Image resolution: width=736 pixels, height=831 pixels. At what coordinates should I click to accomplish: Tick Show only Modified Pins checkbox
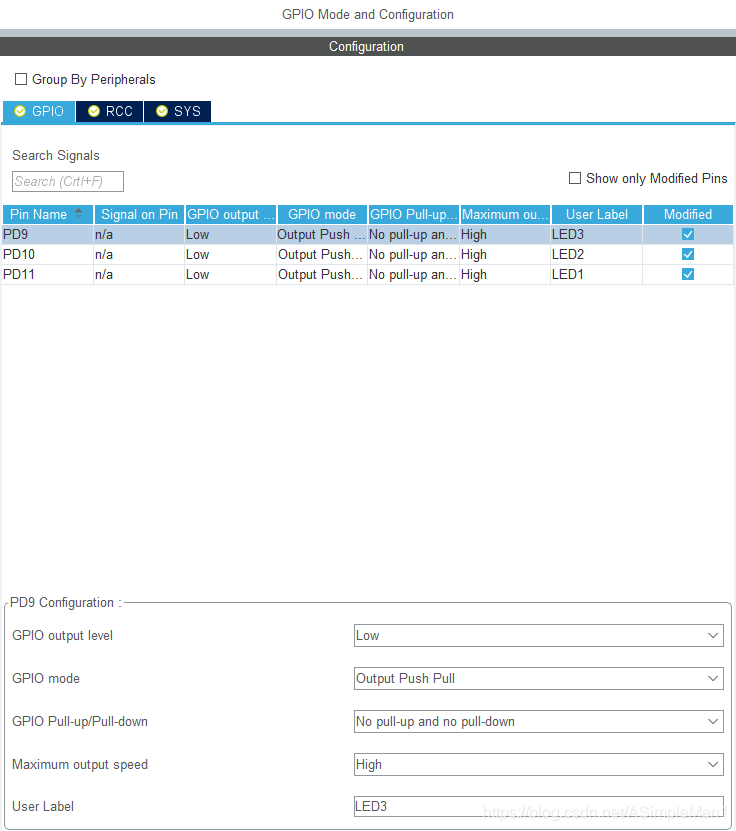pyautogui.click(x=574, y=178)
